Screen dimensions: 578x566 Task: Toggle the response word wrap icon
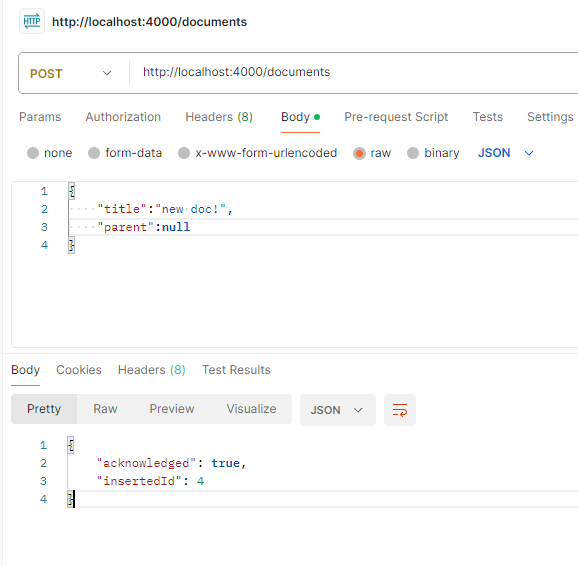400,410
